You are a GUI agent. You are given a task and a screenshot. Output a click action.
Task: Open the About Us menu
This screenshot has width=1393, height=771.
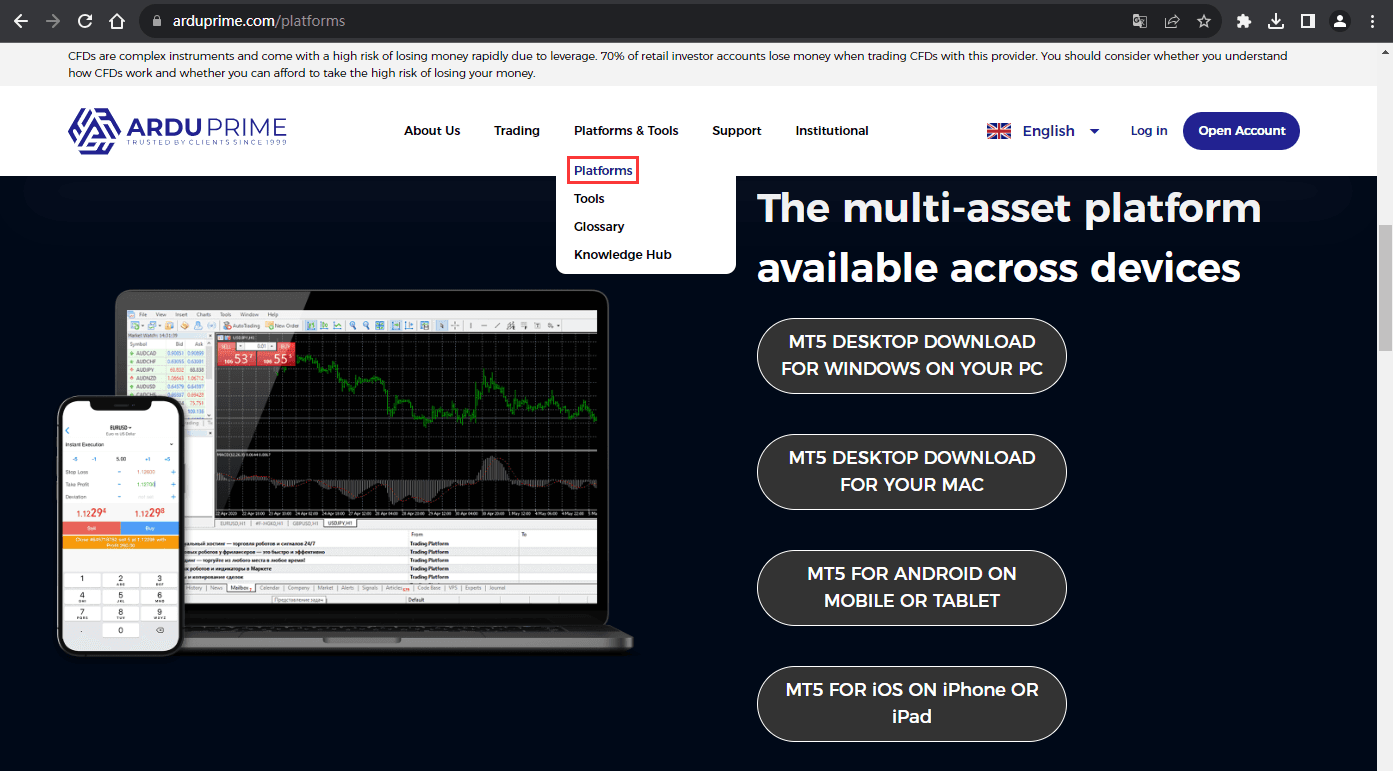(432, 131)
